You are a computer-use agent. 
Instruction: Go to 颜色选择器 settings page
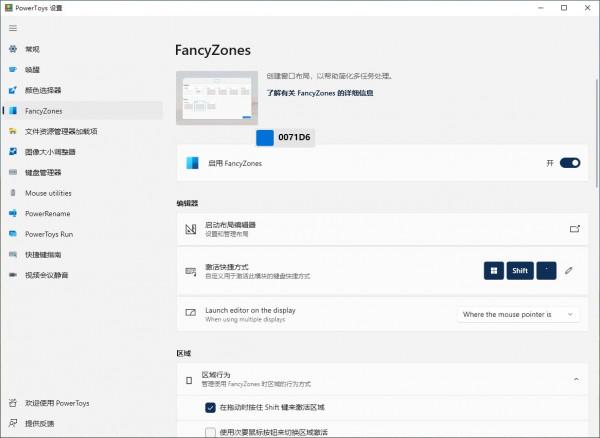[x=82, y=90]
